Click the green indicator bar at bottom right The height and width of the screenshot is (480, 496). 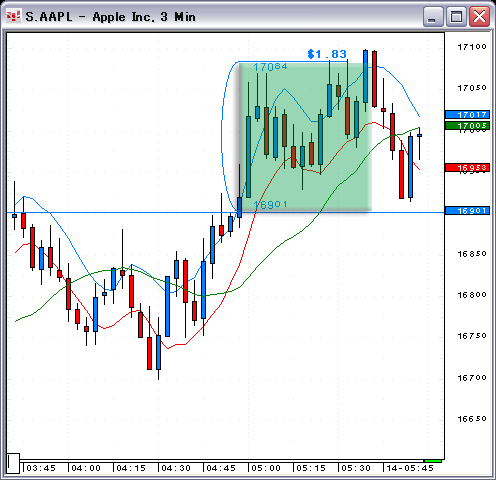[x=433, y=461]
